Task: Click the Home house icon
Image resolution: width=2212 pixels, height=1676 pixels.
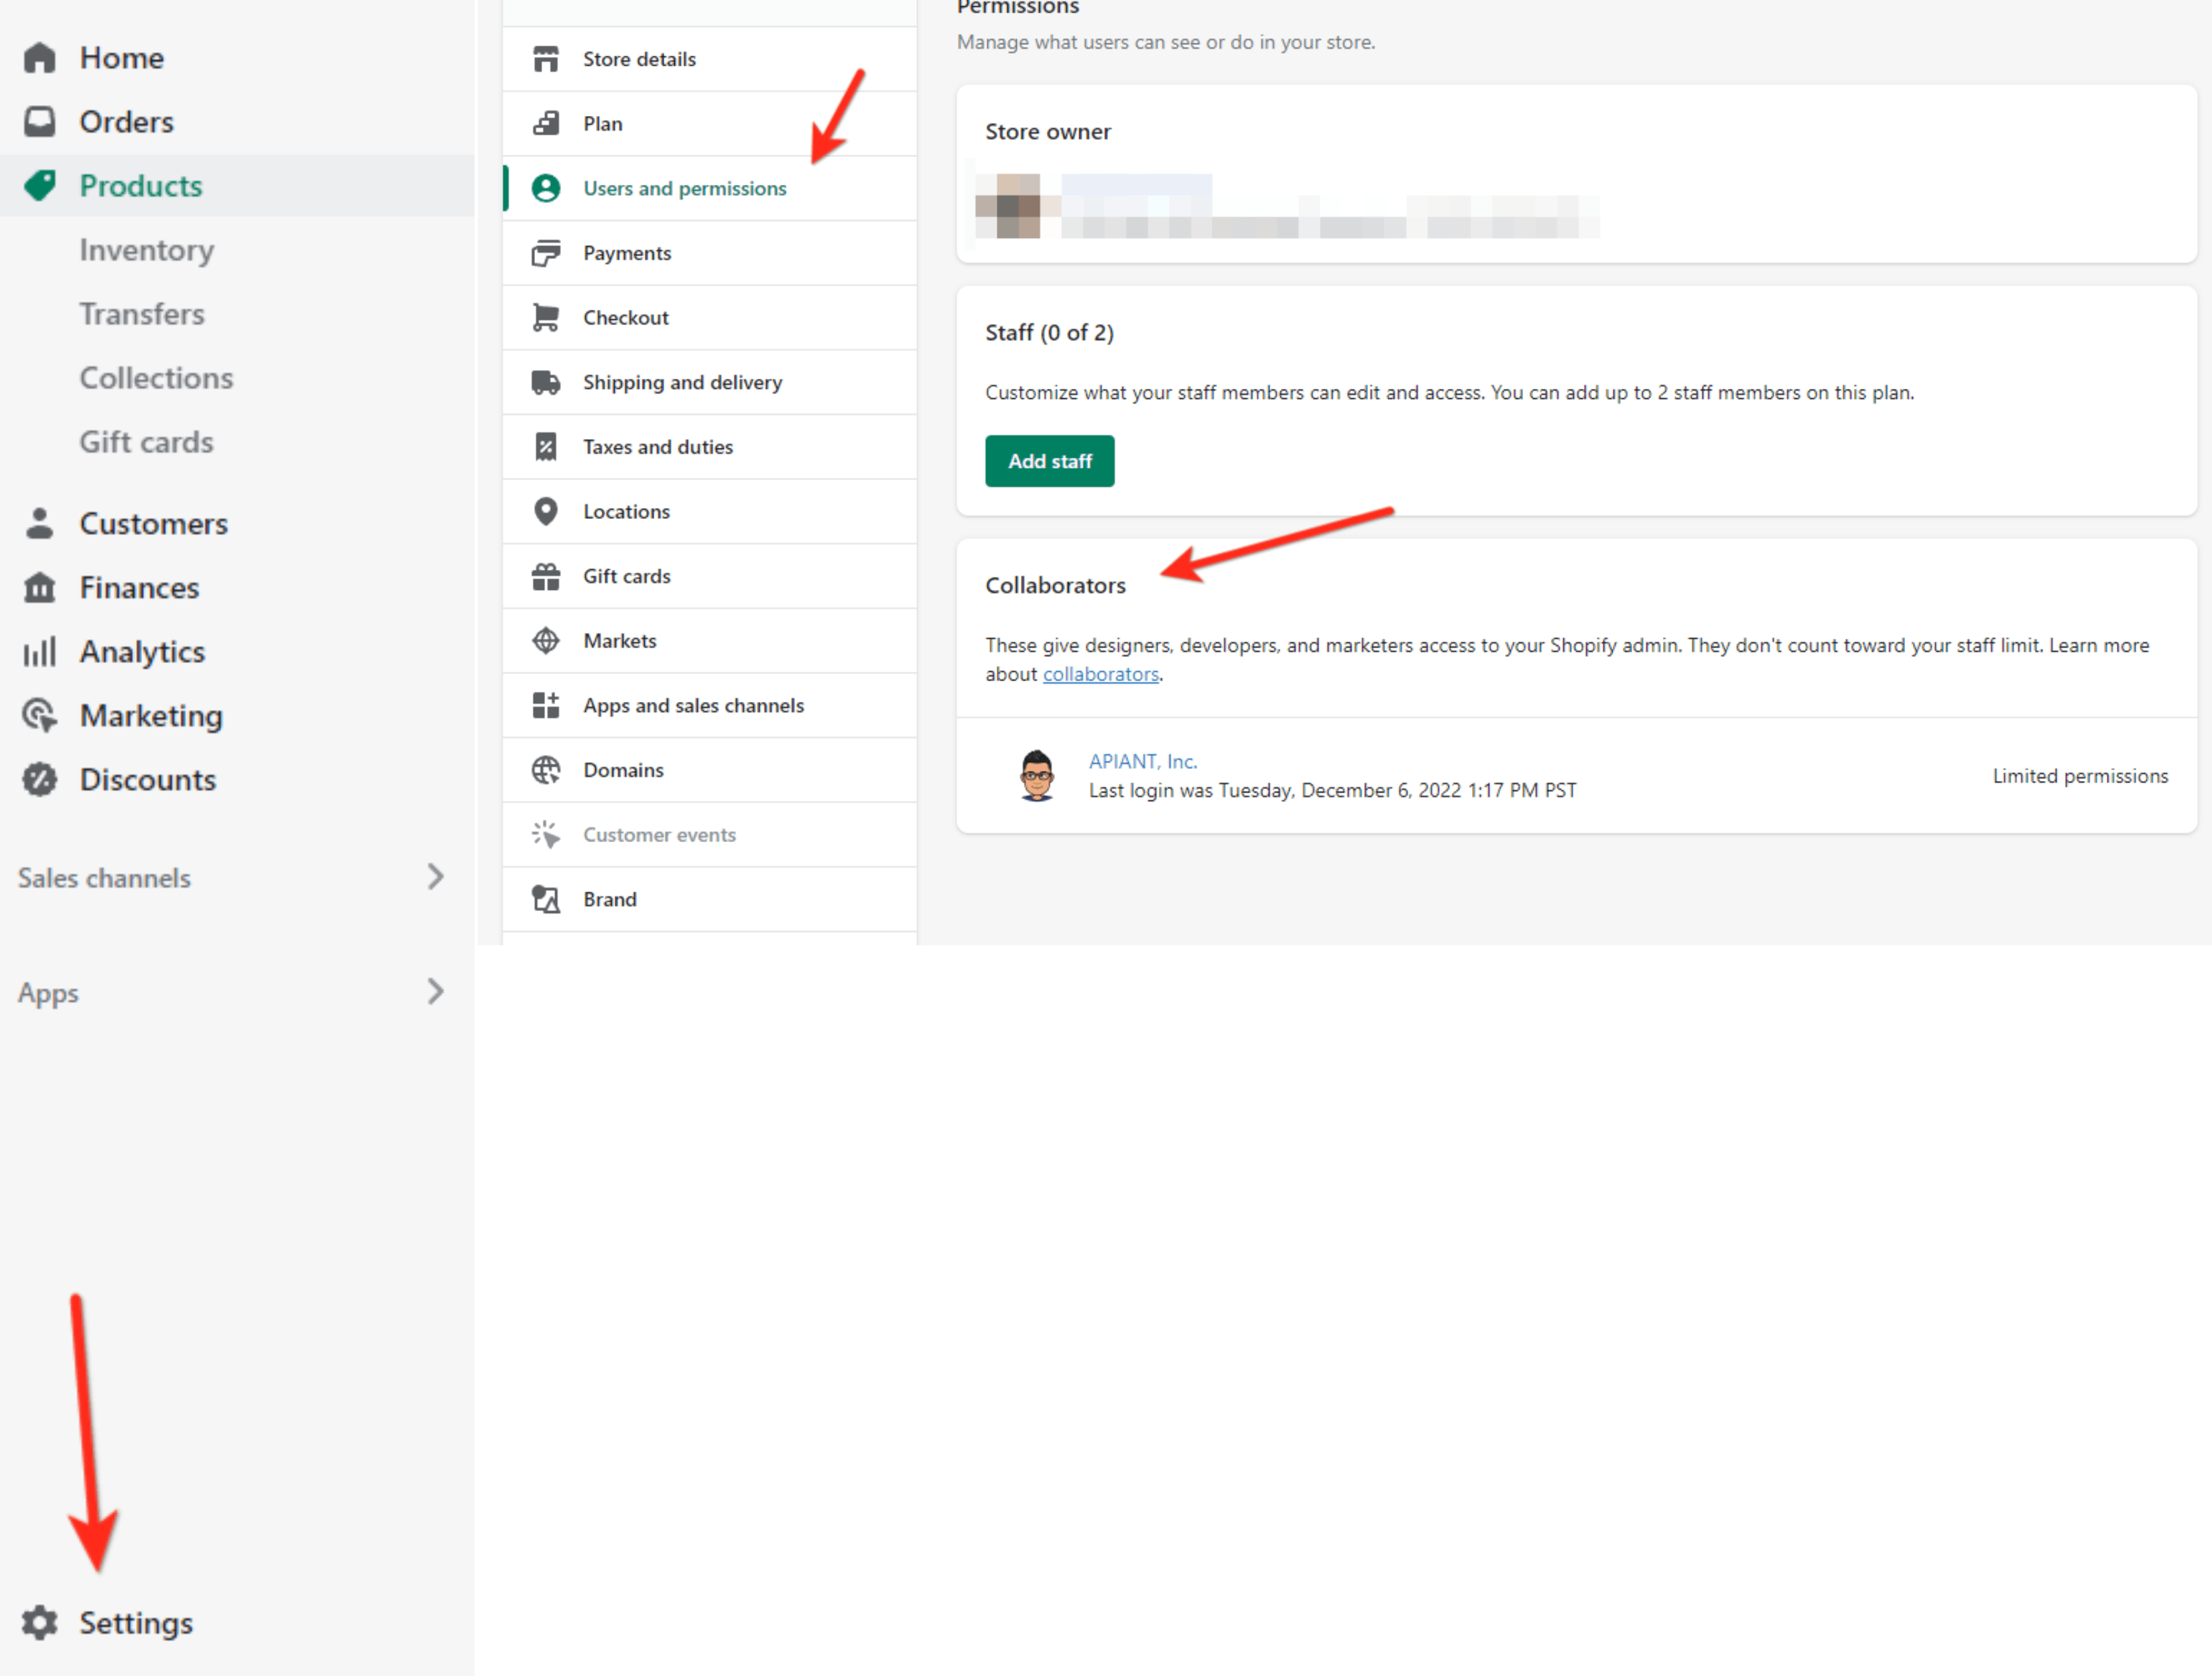Action: point(40,58)
